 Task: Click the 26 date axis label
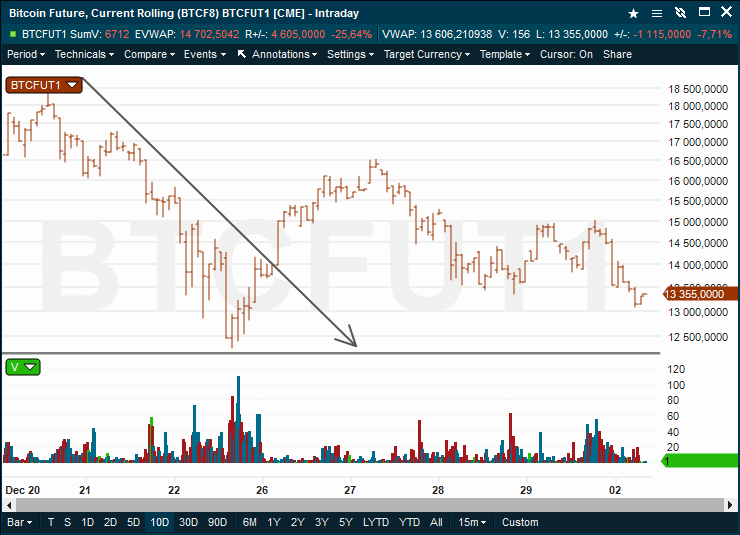tap(262, 490)
